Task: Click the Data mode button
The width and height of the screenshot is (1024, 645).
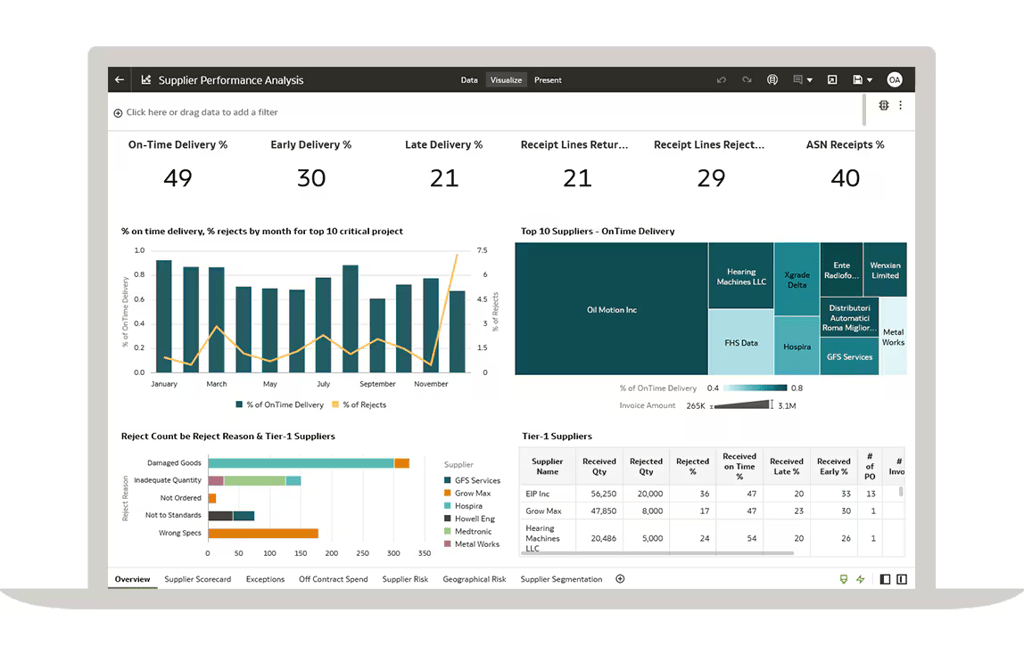Action: point(469,80)
